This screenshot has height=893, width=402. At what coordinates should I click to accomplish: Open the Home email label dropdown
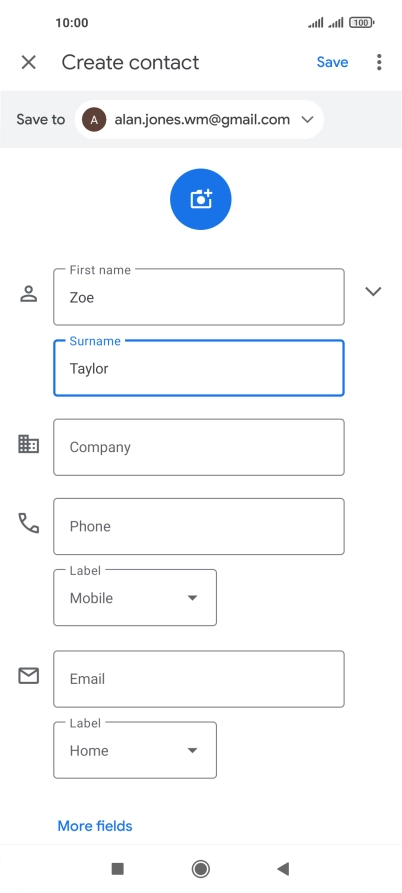135,750
